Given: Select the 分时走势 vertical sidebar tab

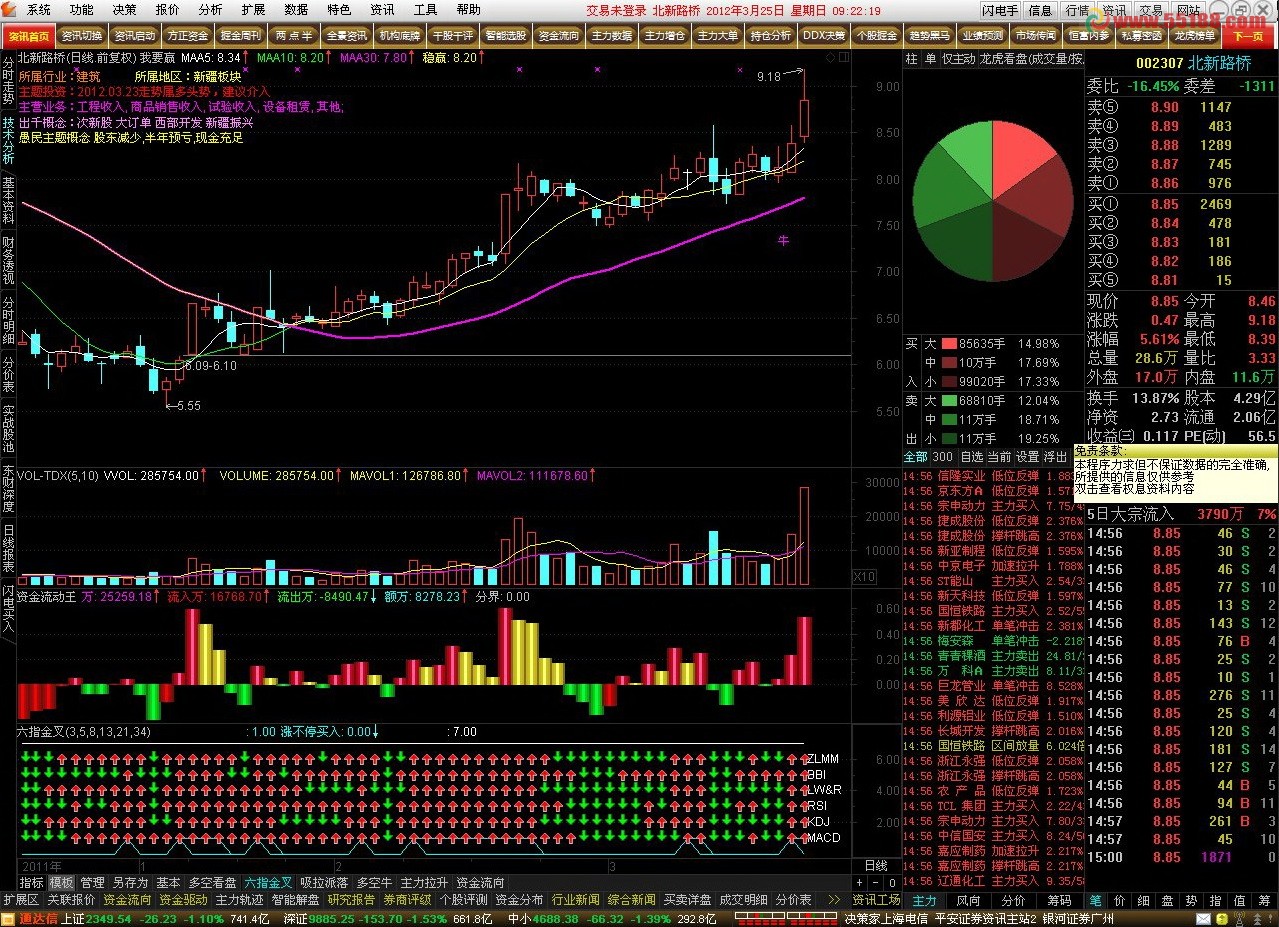Looking at the screenshot, I should 8,81.
